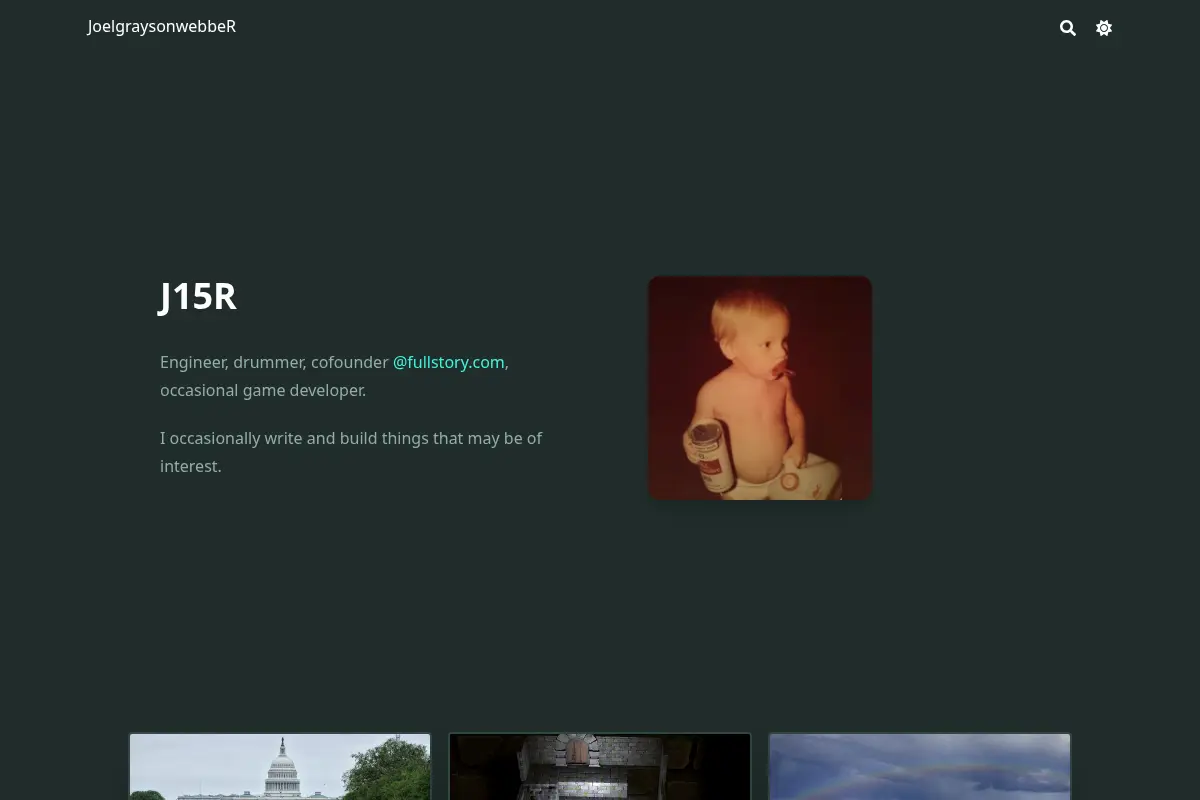Click the wooden door in dungeon card

click(578, 751)
